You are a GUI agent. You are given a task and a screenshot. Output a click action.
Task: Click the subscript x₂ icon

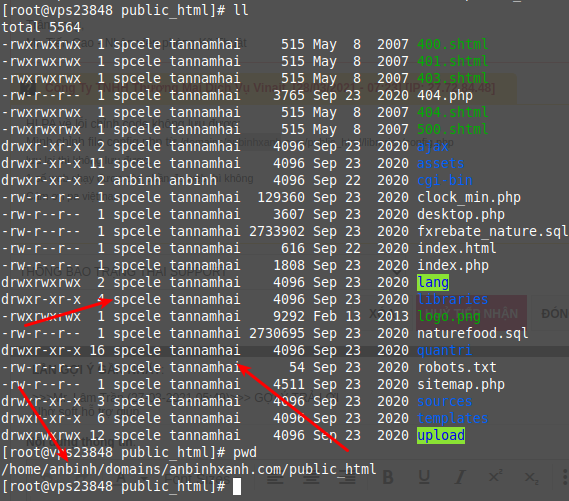[532, 478]
